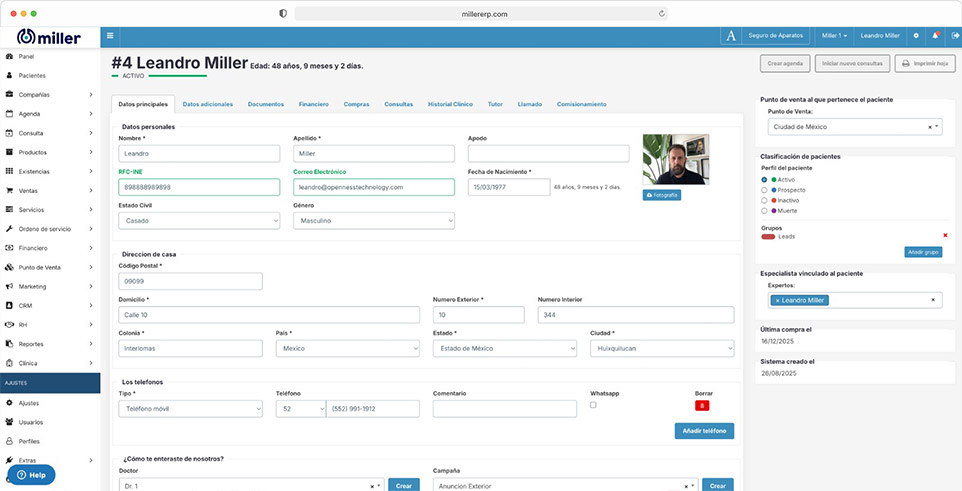Click the Código Postal input field

190,281
